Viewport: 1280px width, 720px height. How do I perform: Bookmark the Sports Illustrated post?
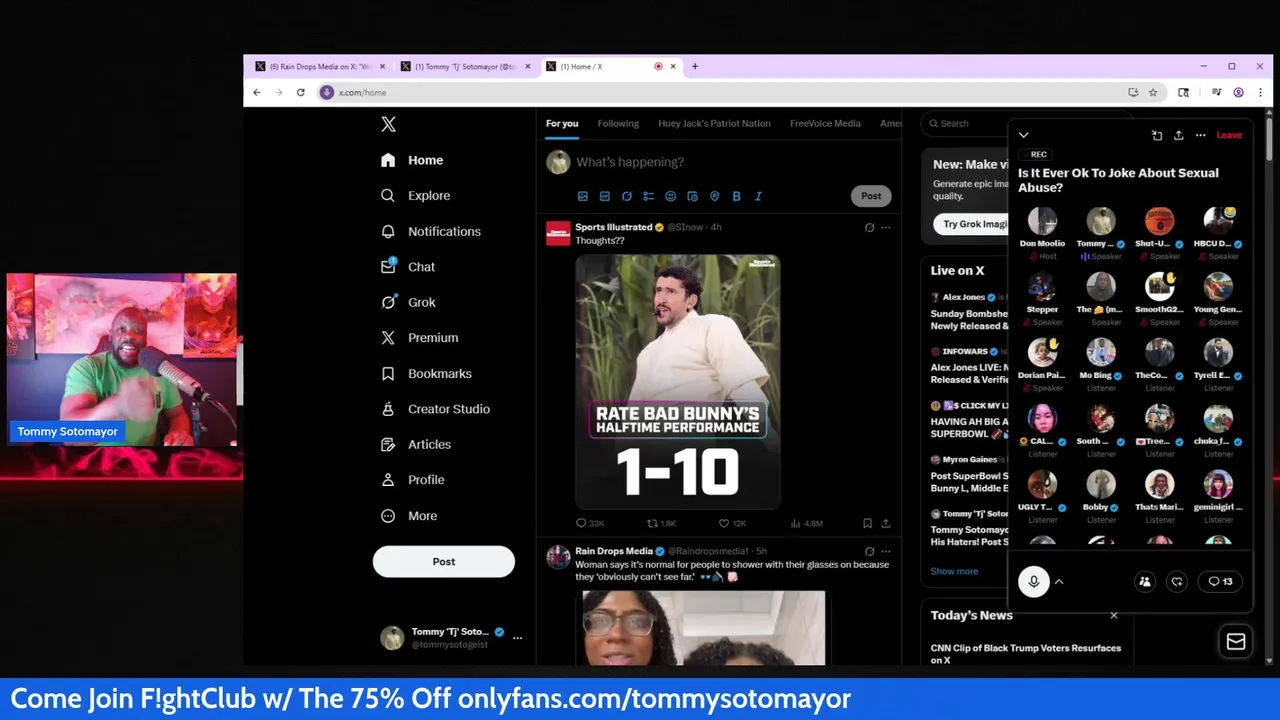[867, 523]
